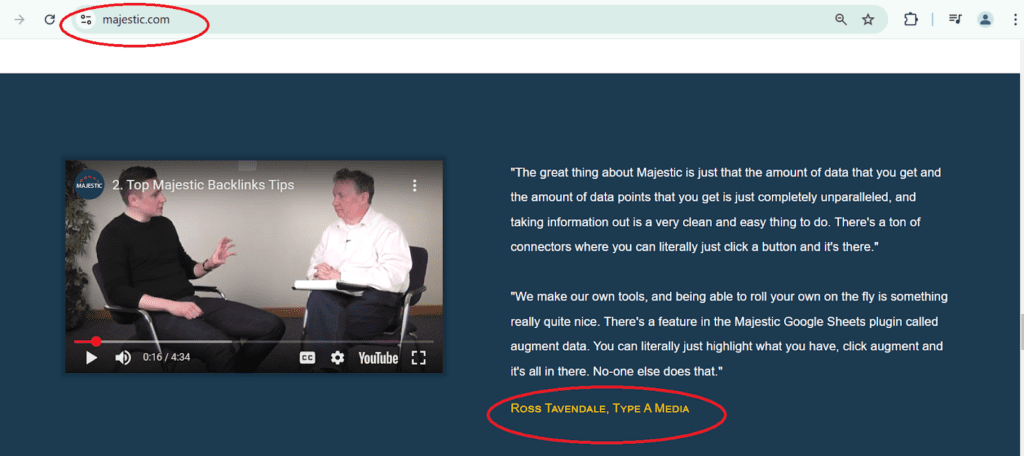Click the video title Top Majestic Backlinks Tips
Viewport: 1024px width, 456px height.
tap(203, 185)
